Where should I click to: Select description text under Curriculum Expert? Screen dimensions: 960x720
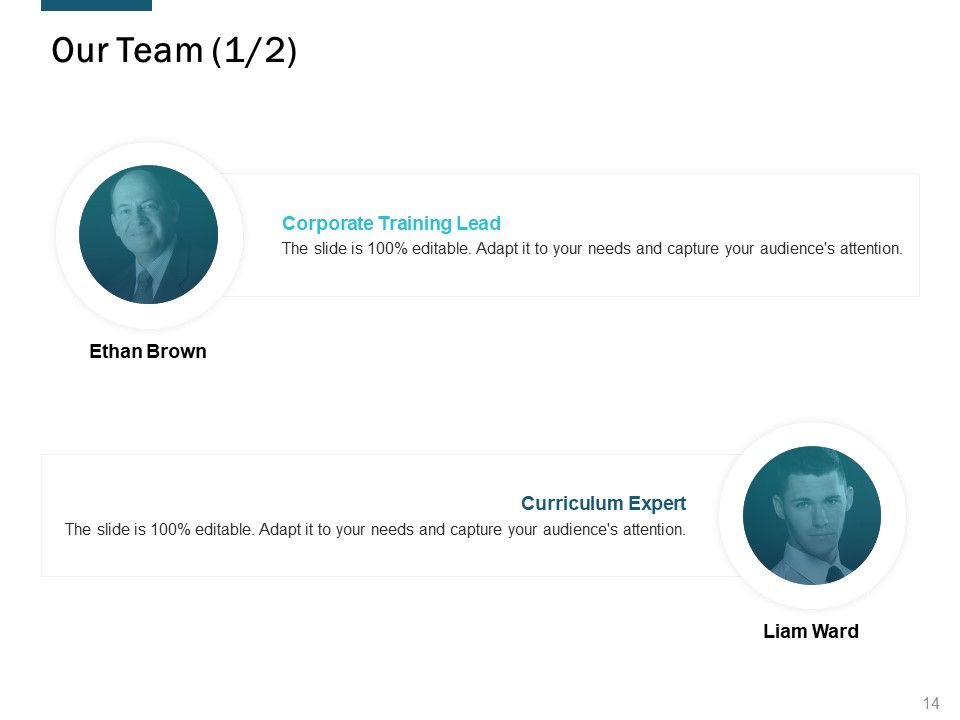tap(375, 530)
